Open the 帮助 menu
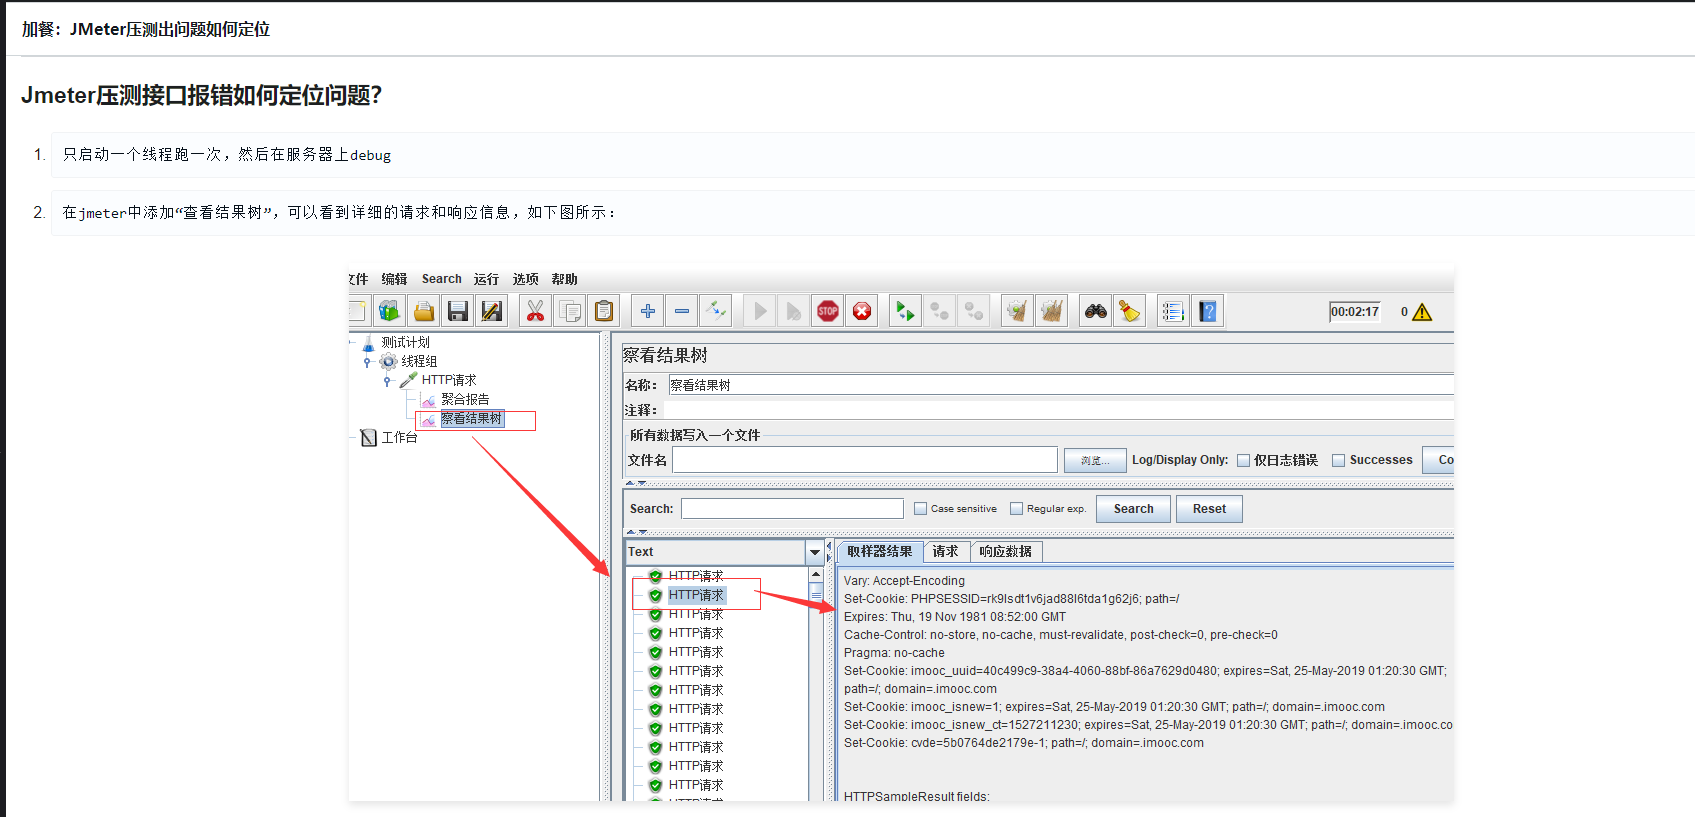The image size is (1695, 817). (x=565, y=279)
